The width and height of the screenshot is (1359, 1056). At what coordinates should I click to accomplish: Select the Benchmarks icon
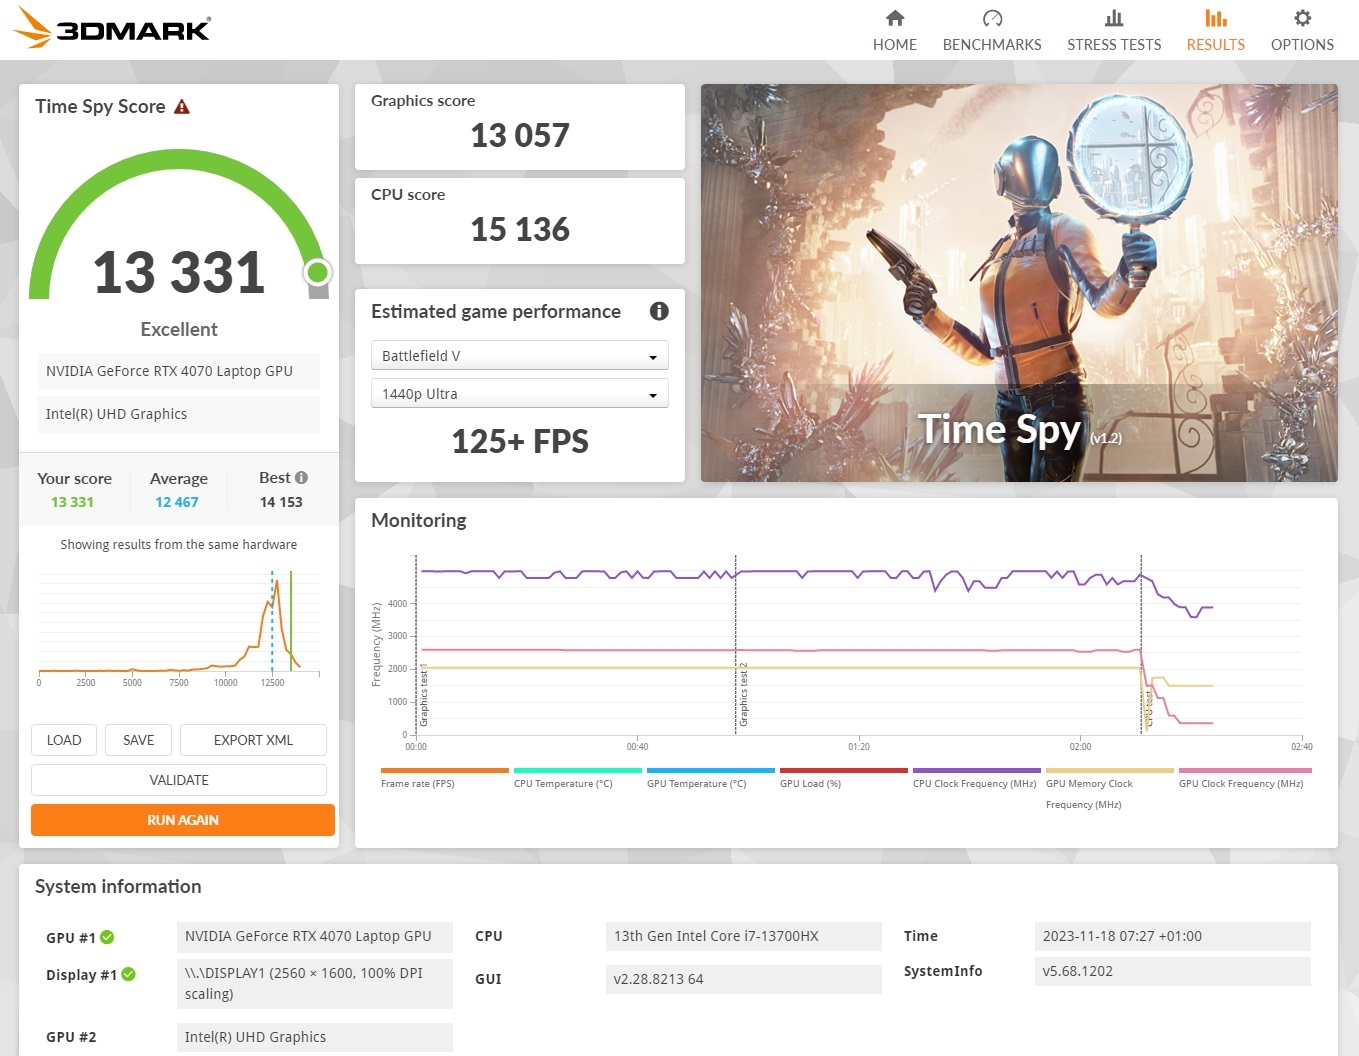tap(992, 18)
